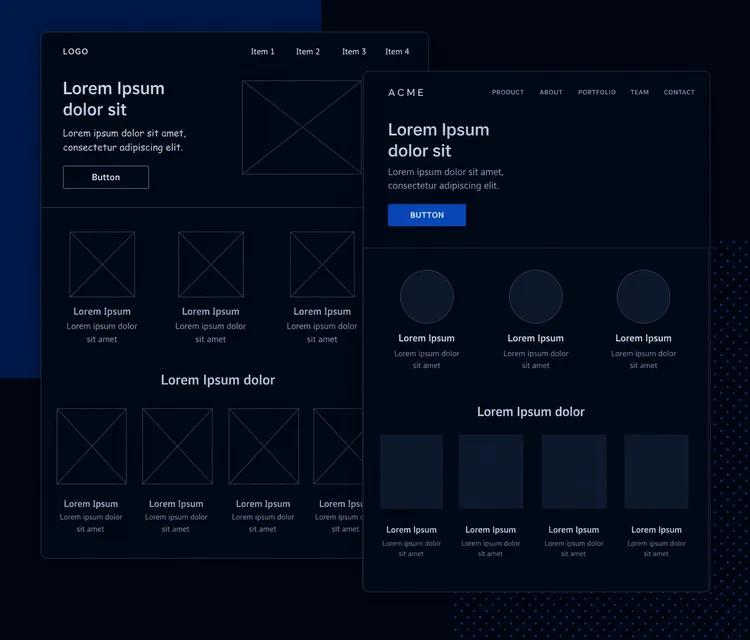Open the TEAM menu item
Image resolution: width=750 pixels, height=640 pixels.
tap(640, 92)
